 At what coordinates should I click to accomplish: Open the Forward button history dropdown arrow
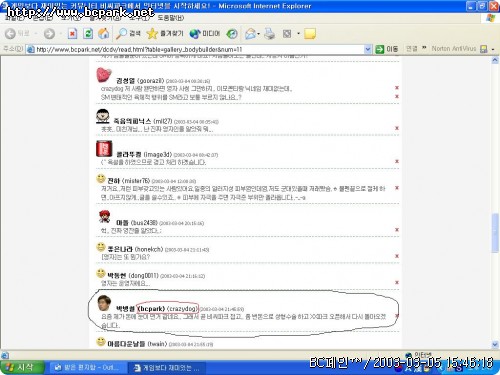pos(60,34)
